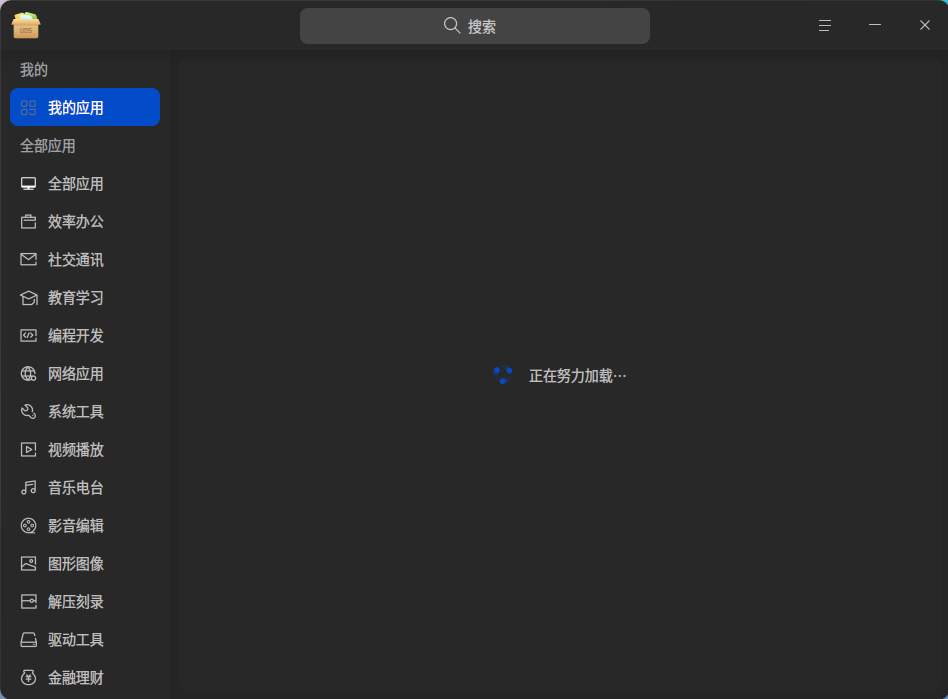Open the hamburger main menu
Screen dimensions: 948x699
pyautogui.click(x=825, y=25)
